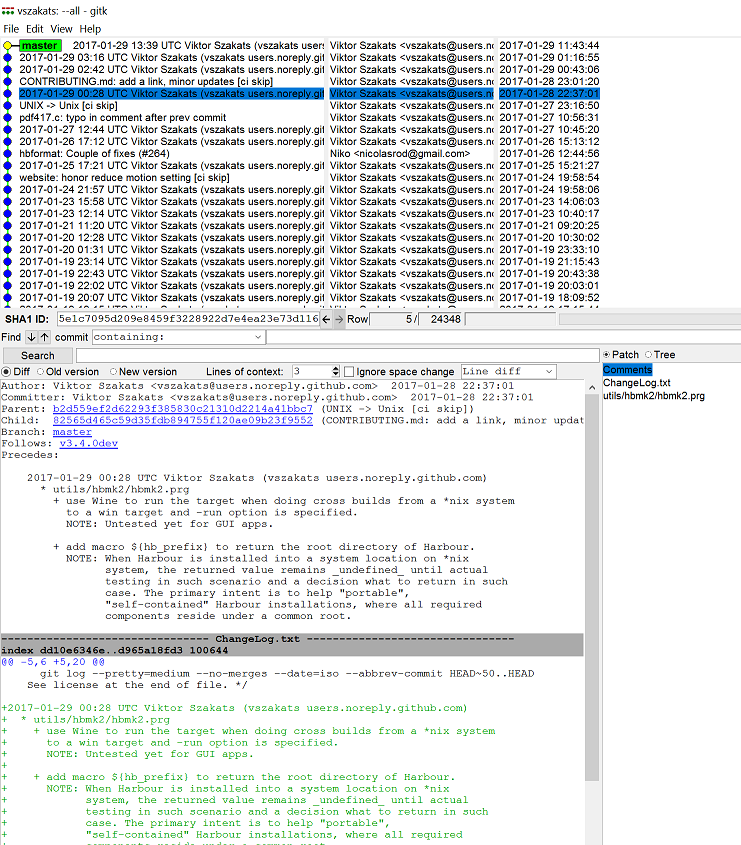Image resolution: width=741 pixels, height=845 pixels.
Task: Follow the master branch link
Action: tap(72, 432)
